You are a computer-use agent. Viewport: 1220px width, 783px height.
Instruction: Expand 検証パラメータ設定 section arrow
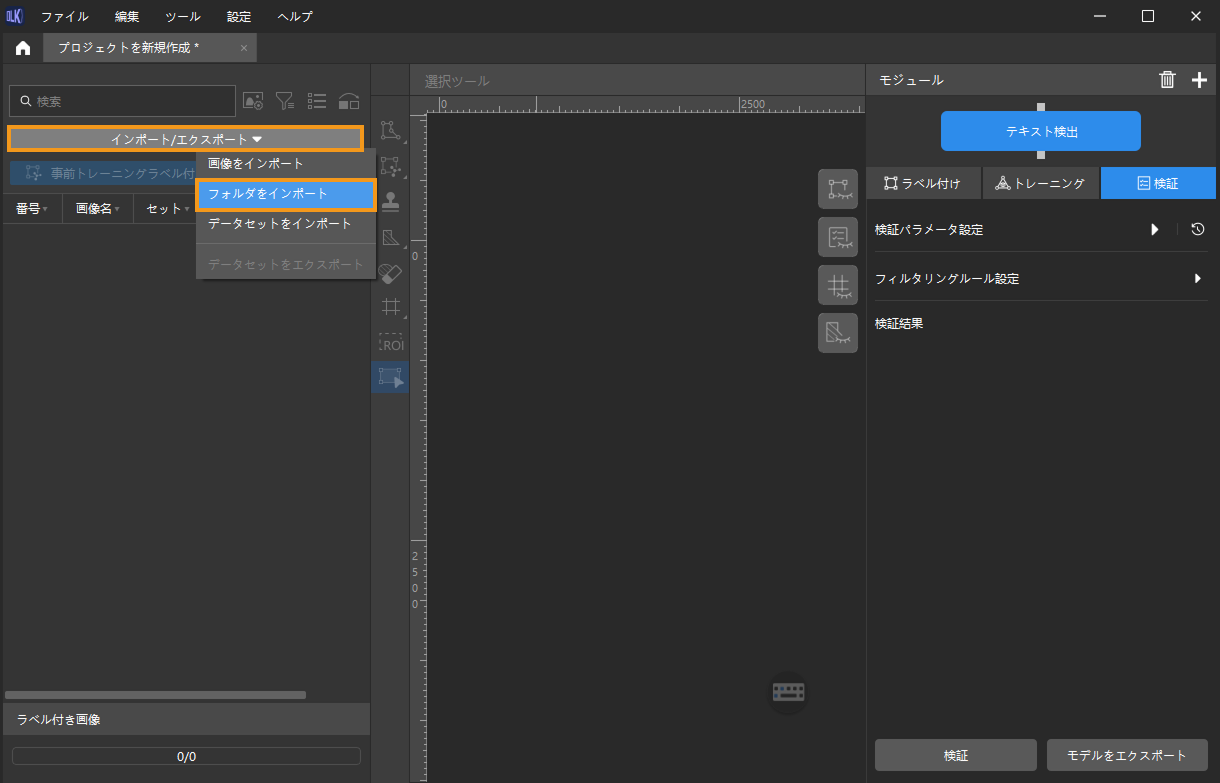pos(1155,230)
